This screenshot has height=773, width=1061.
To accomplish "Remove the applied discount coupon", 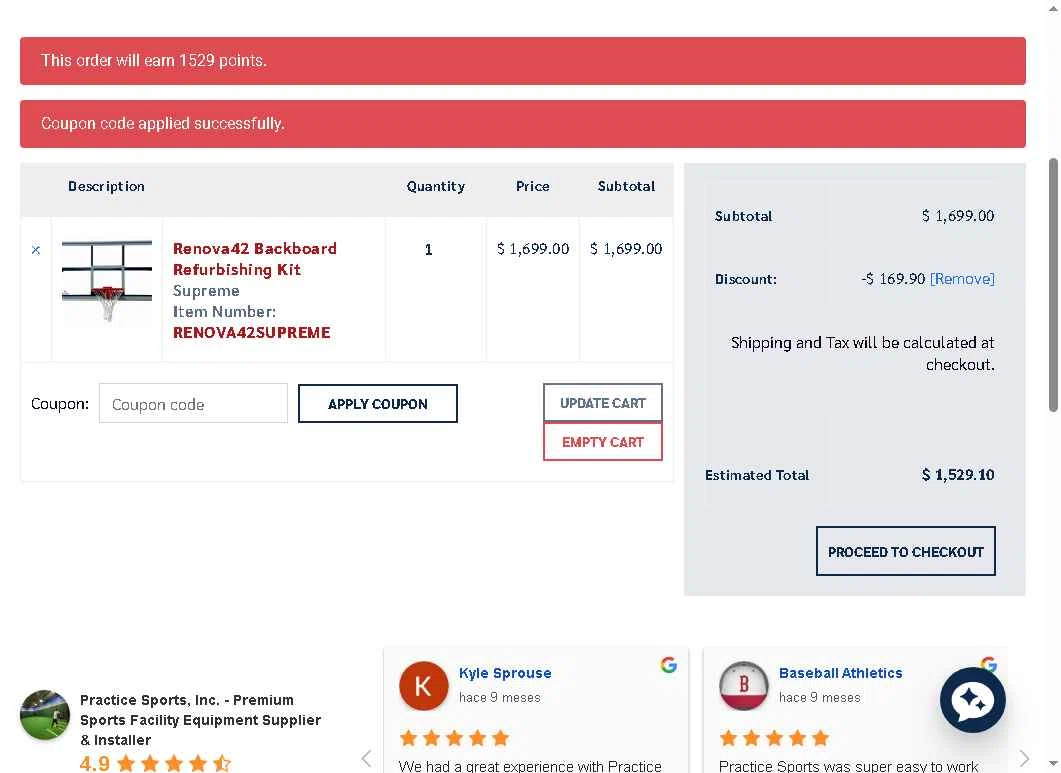I will tap(962, 279).
